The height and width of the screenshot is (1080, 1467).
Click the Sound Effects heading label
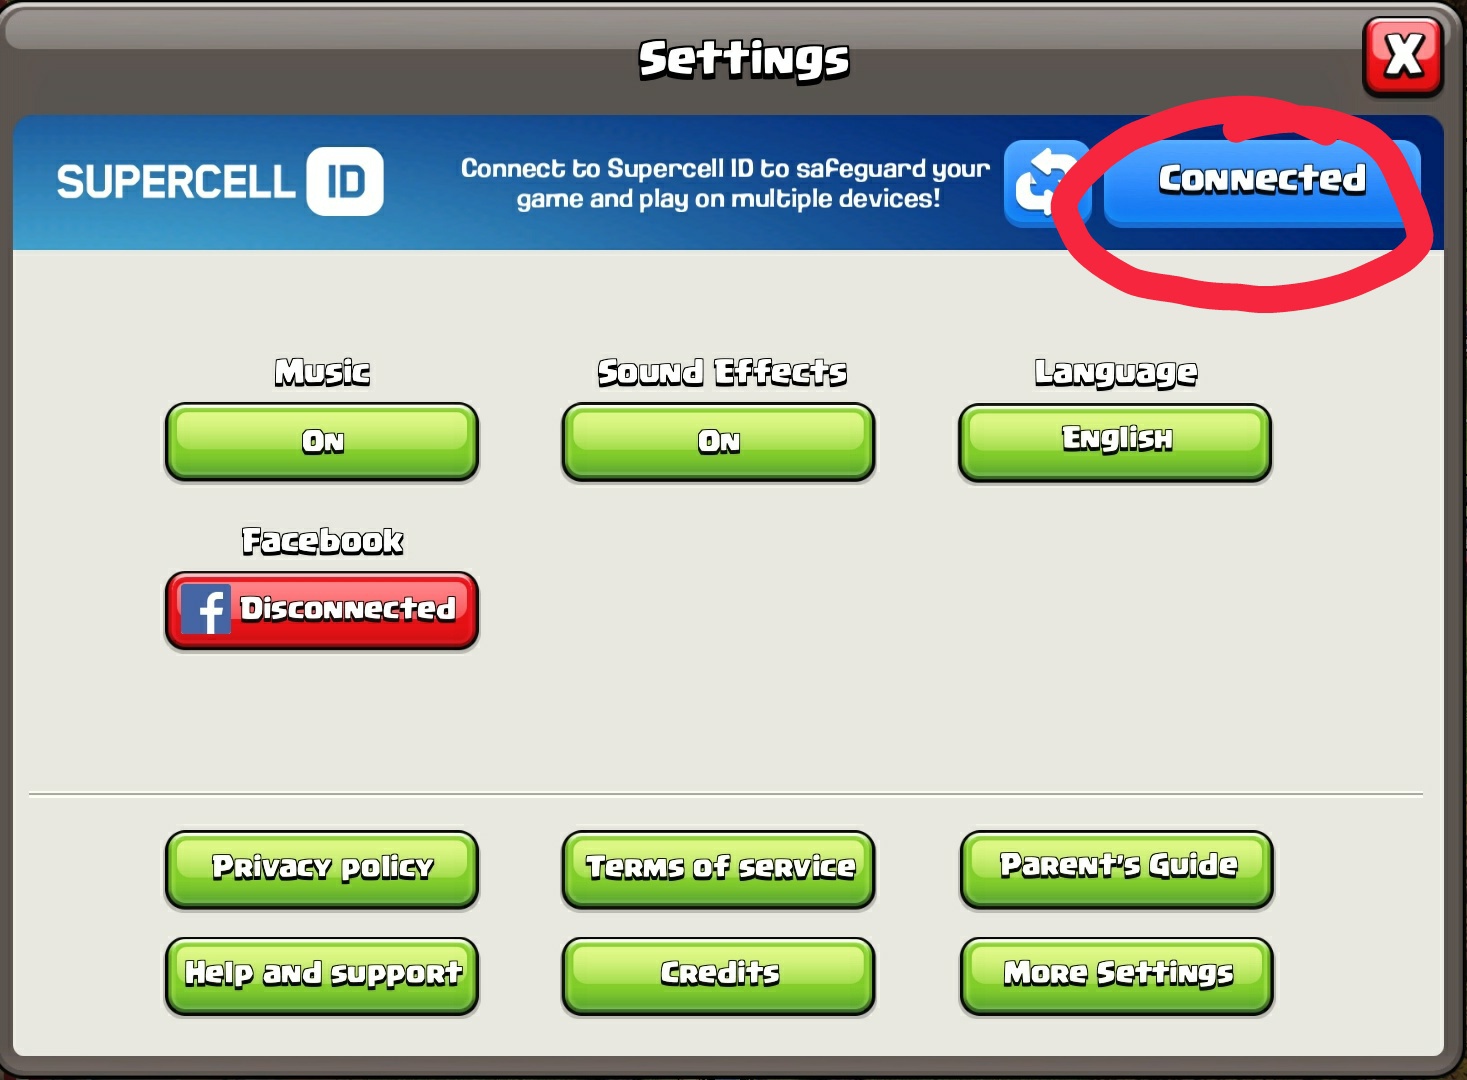click(722, 372)
